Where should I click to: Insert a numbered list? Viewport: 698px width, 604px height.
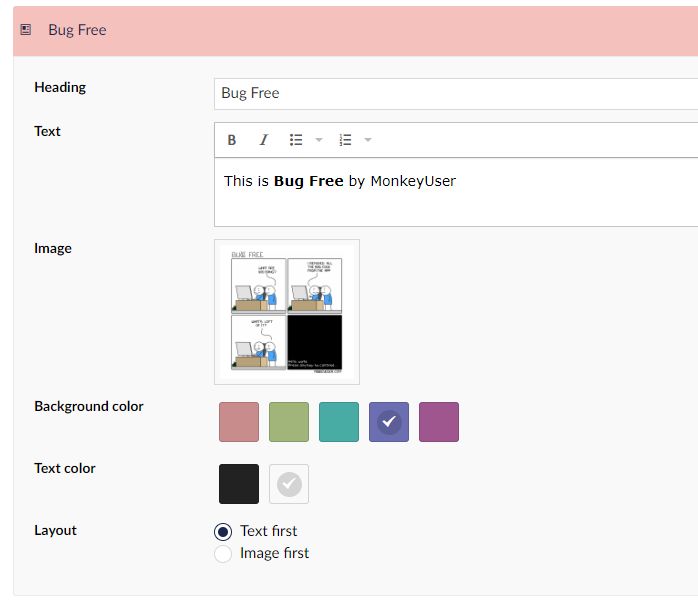click(345, 140)
